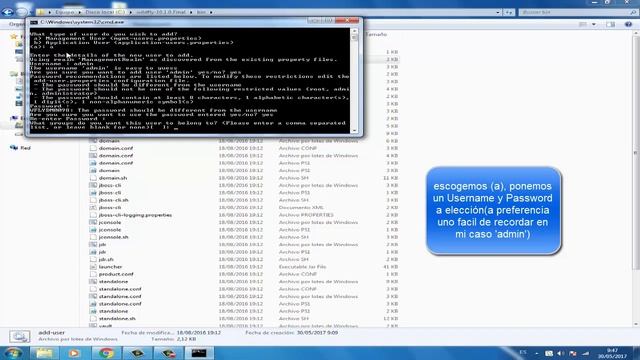This screenshot has width=640, height=360.
Task: Click the domain.sh file icon
Action: click(x=93, y=178)
